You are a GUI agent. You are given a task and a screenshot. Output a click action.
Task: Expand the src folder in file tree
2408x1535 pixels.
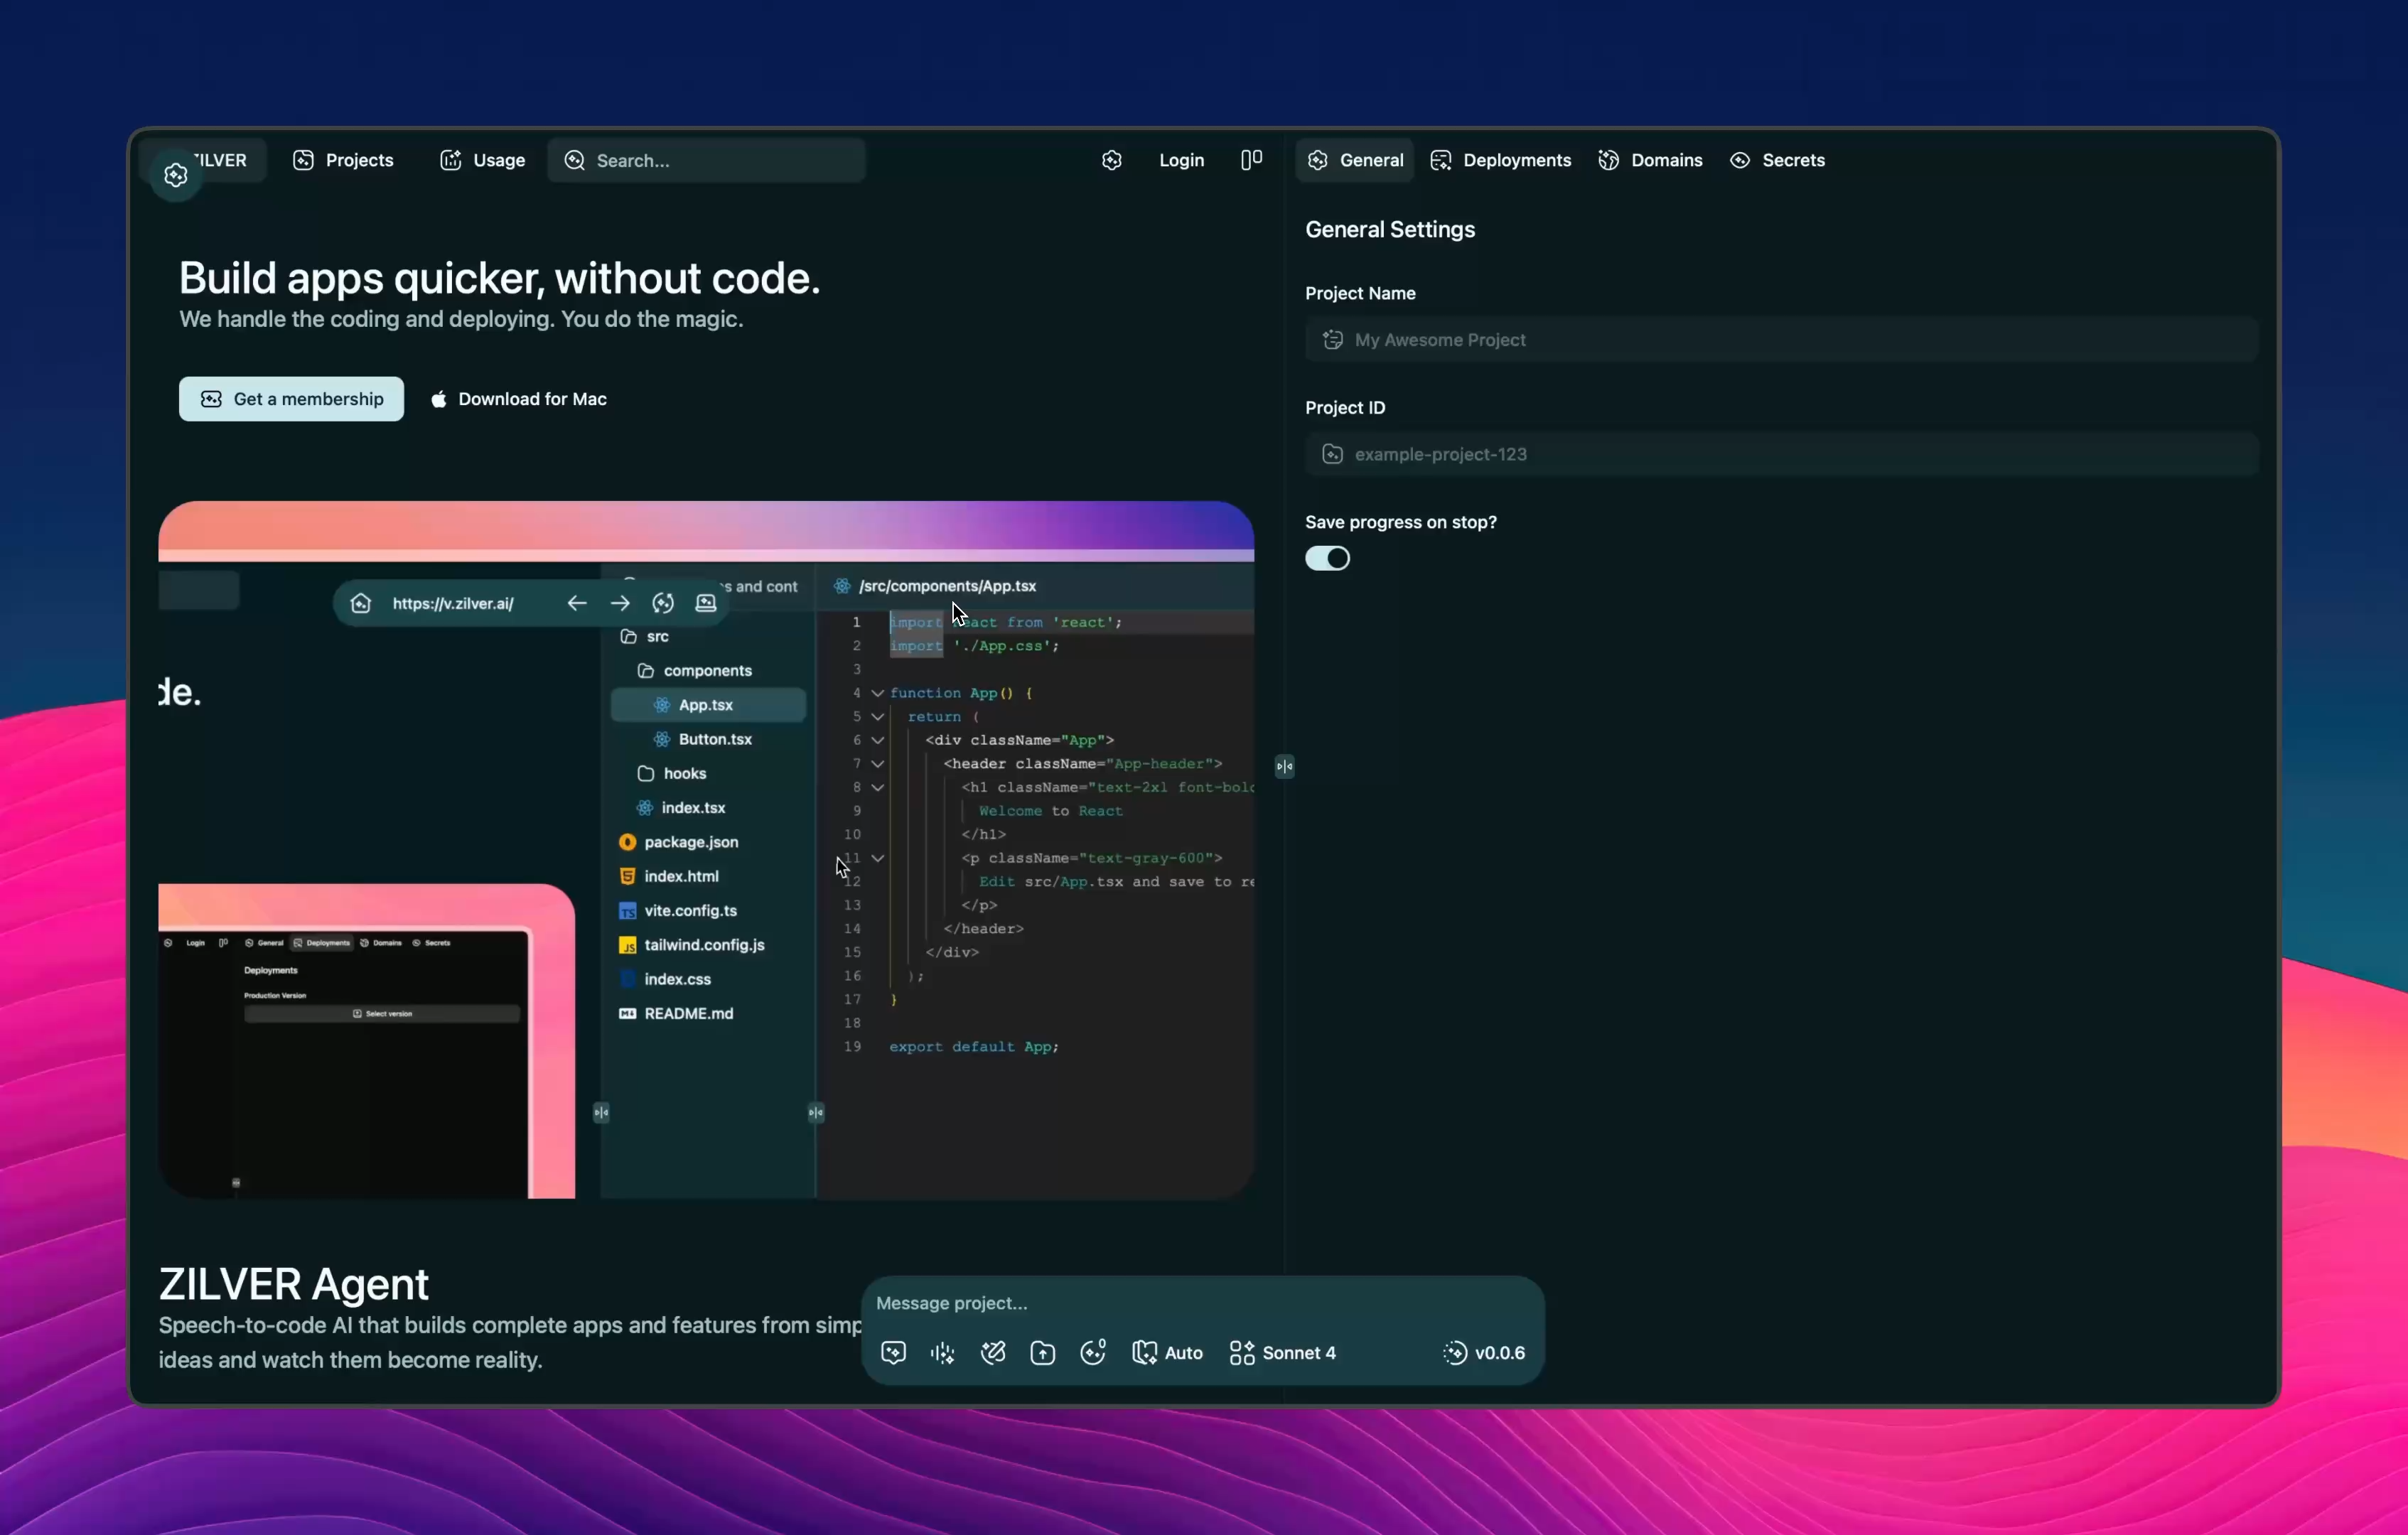click(x=645, y=636)
